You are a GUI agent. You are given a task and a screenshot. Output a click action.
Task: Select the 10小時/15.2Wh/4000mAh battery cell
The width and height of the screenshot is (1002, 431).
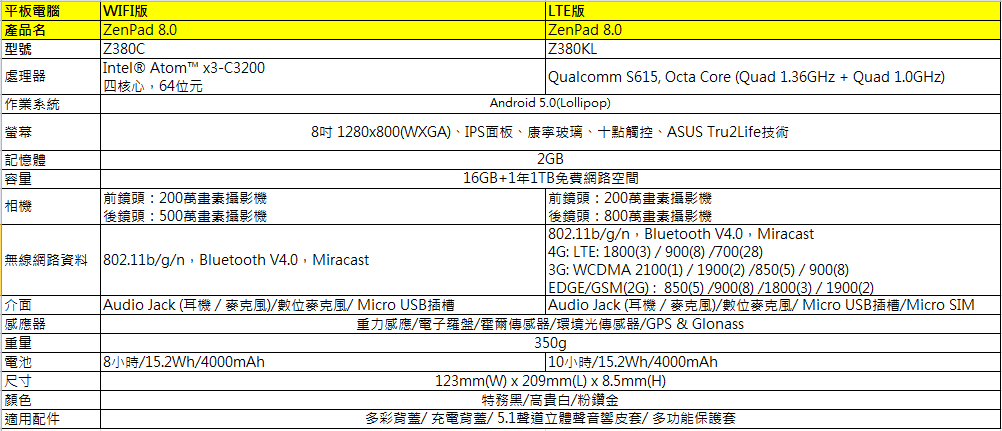772,363
